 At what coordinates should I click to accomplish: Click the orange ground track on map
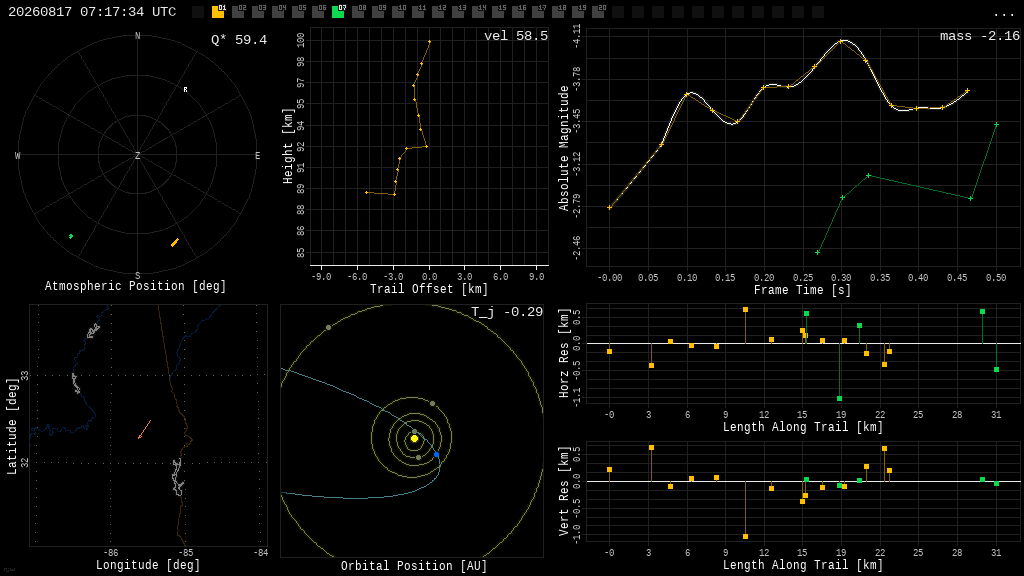pos(144,430)
